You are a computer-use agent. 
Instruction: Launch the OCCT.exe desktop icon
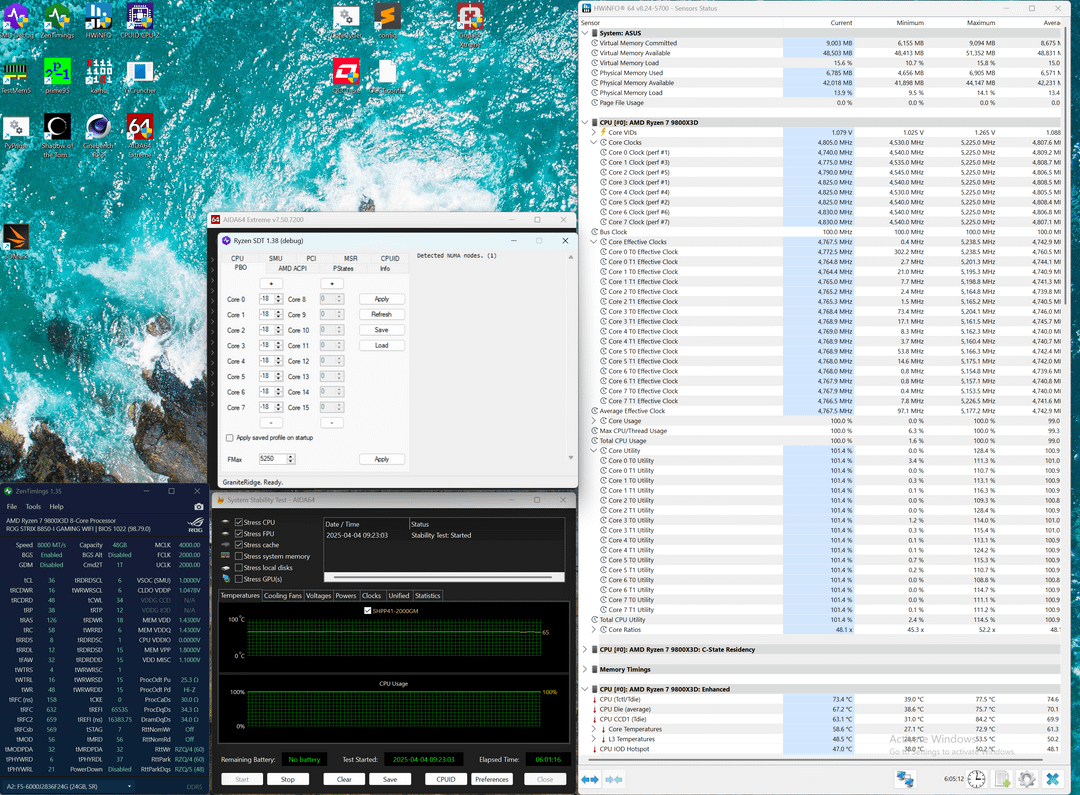[346, 76]
